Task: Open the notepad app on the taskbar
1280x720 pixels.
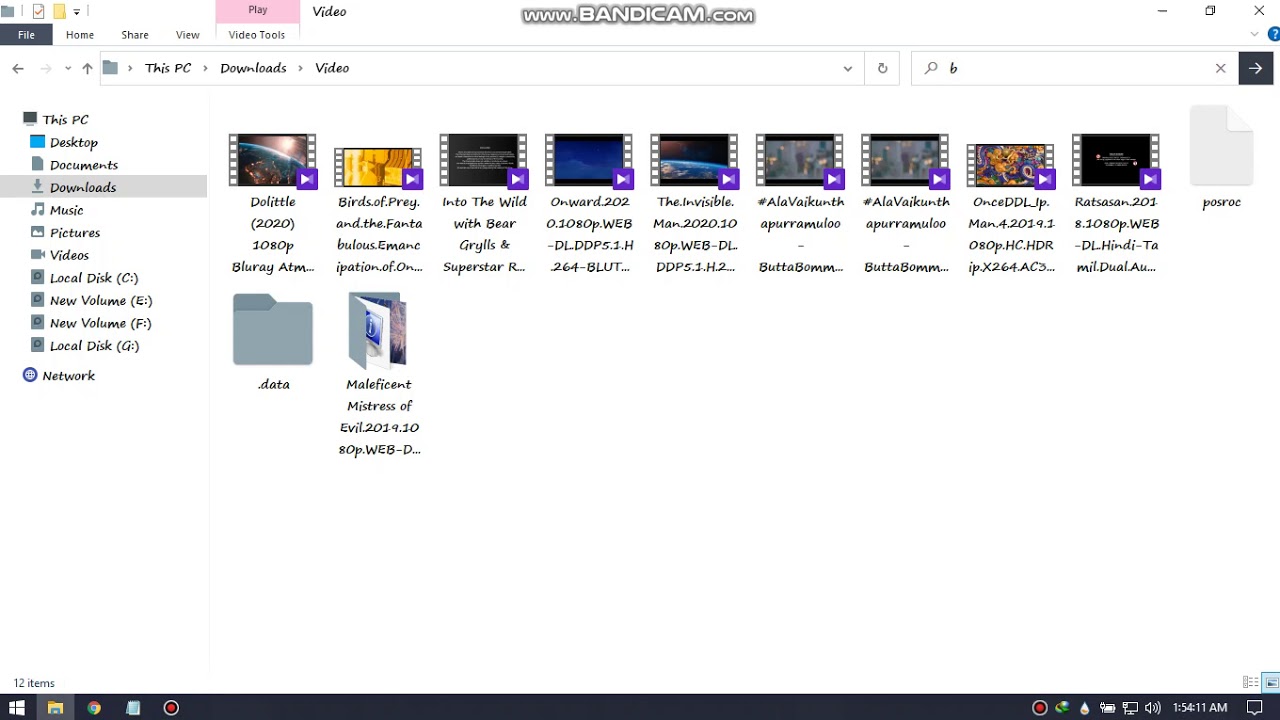Action: pos(133,708)
